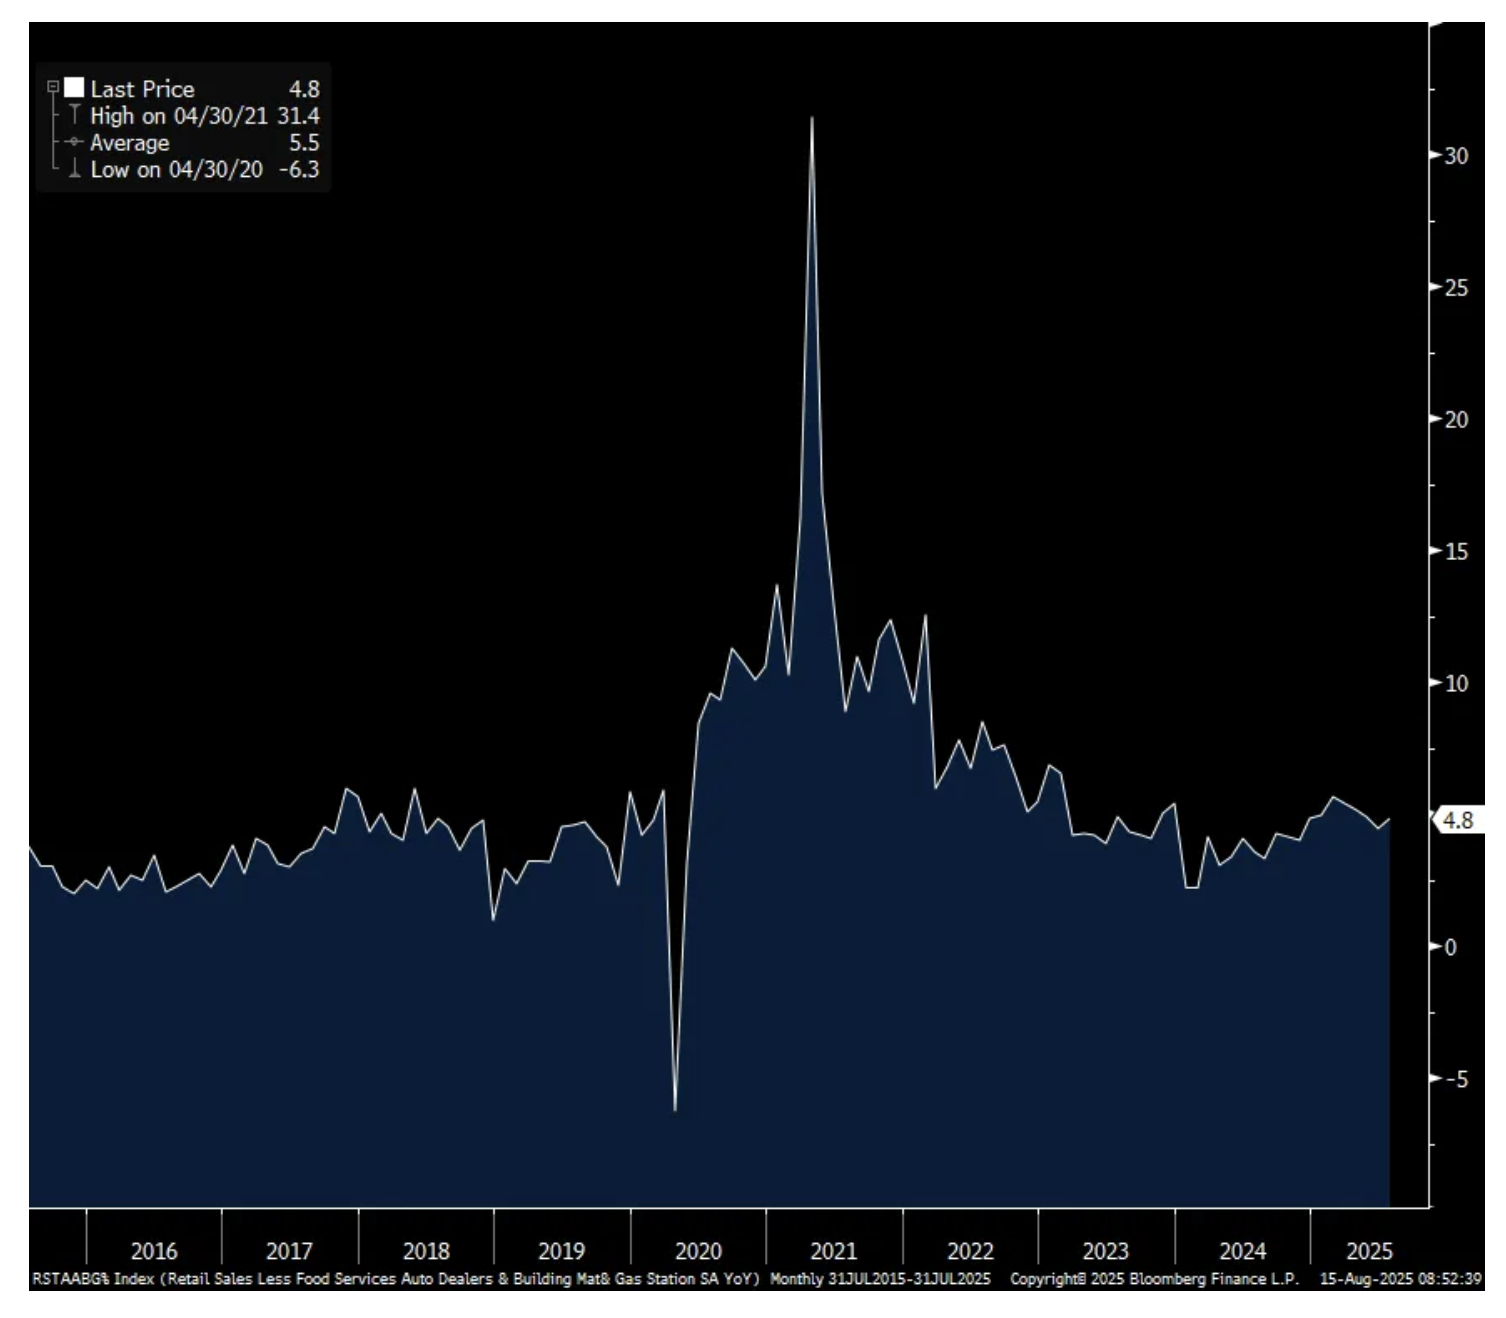
Task: Click the white Last Price color swatch
Action: click(74, 88)
